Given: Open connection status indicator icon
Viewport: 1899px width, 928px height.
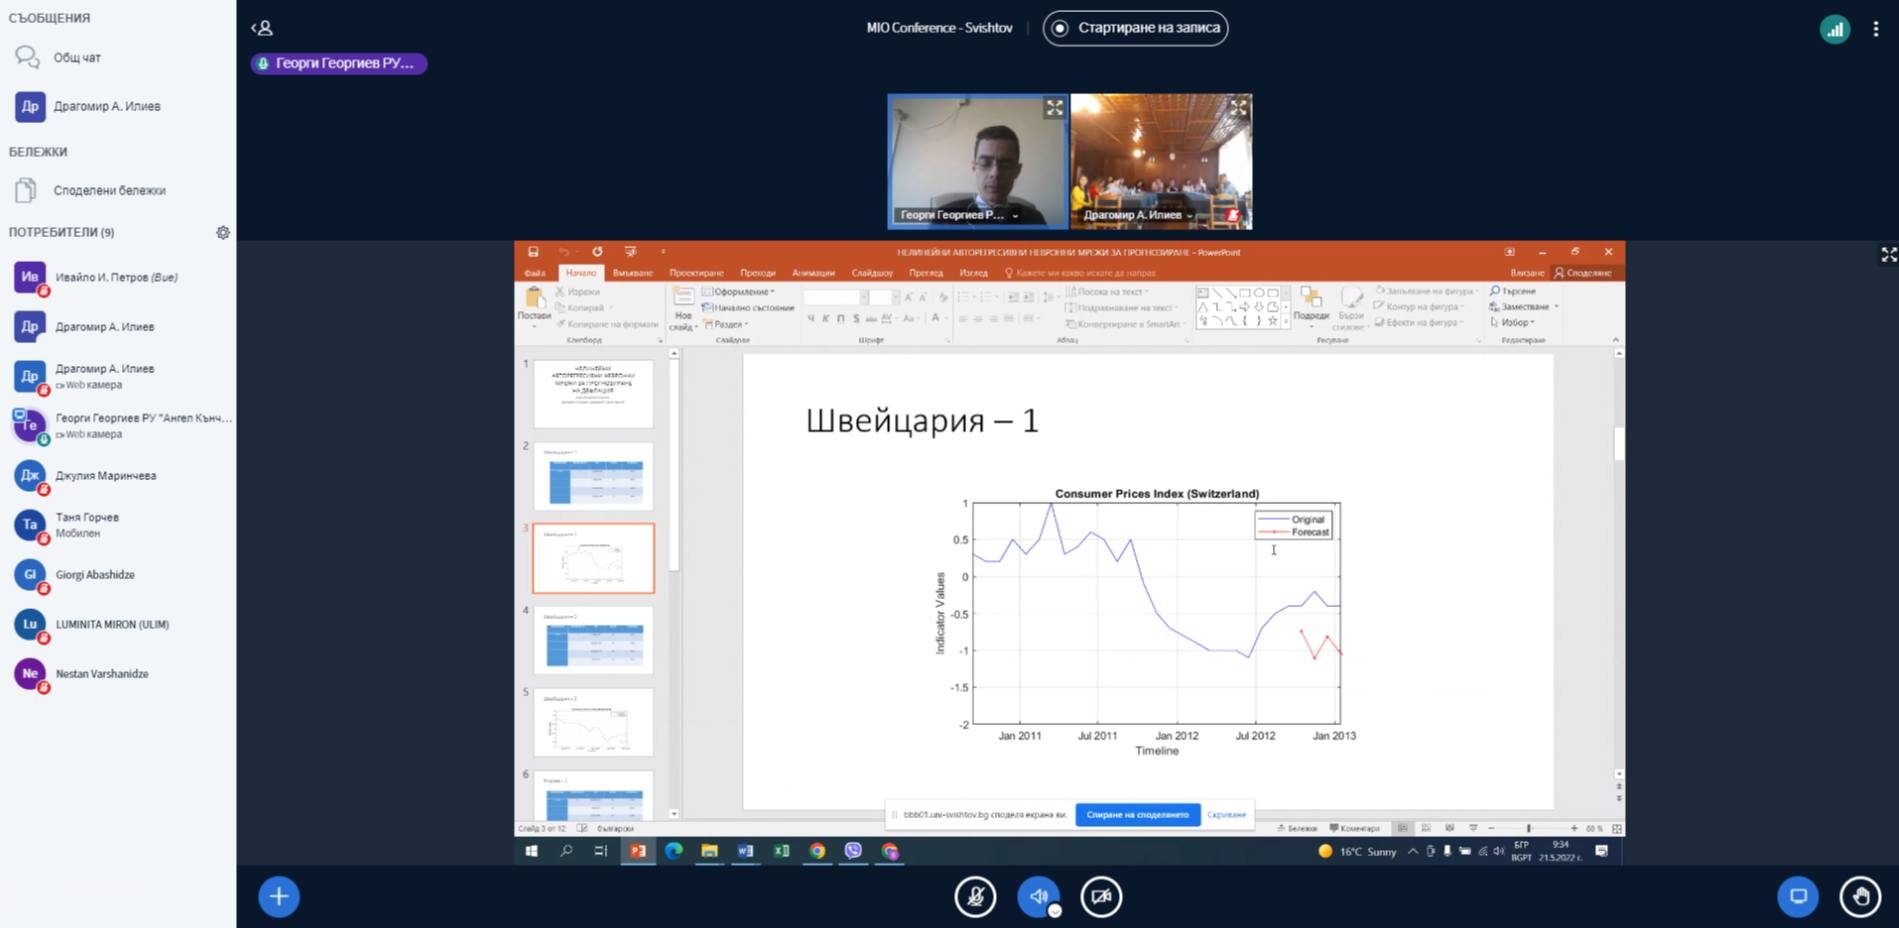Looking at the screenshot, I should click(1834, 29).
